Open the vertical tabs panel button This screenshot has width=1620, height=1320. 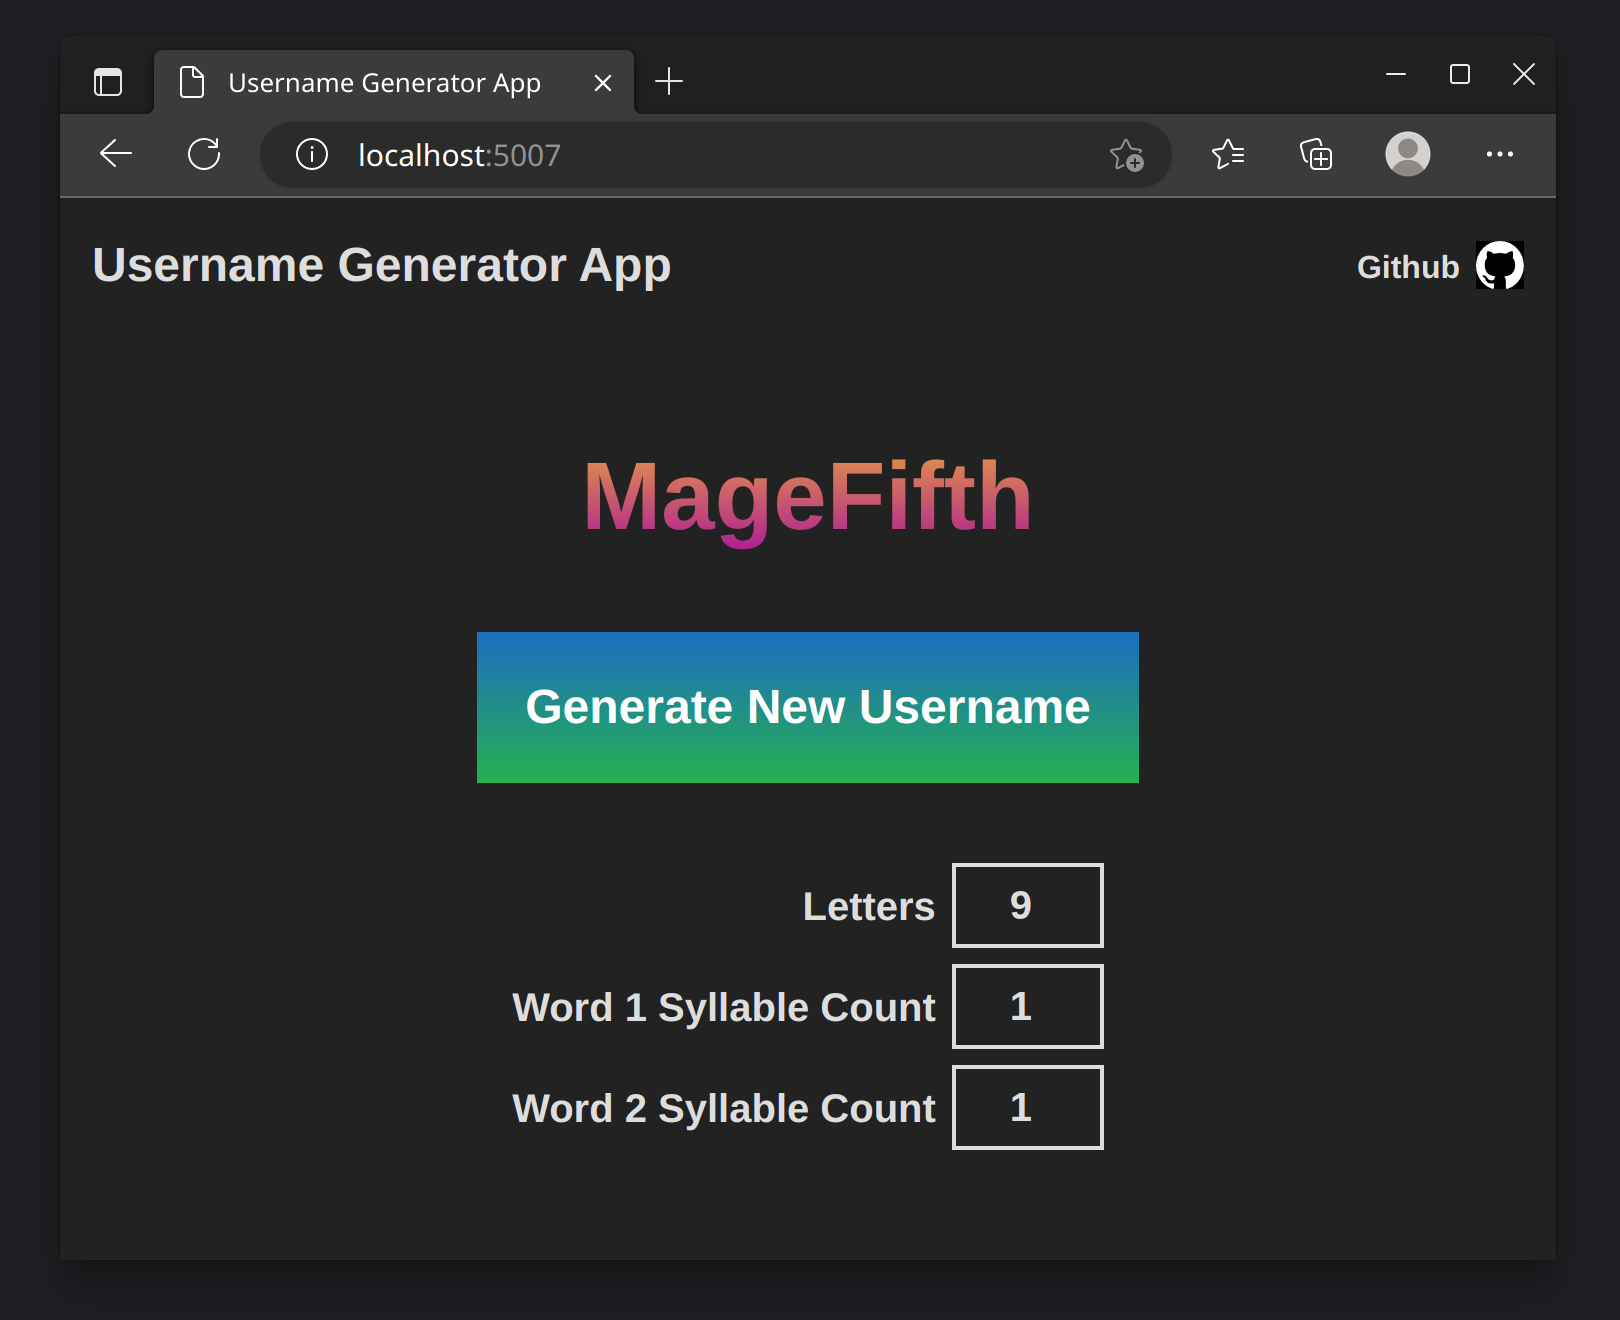(108, 82)
